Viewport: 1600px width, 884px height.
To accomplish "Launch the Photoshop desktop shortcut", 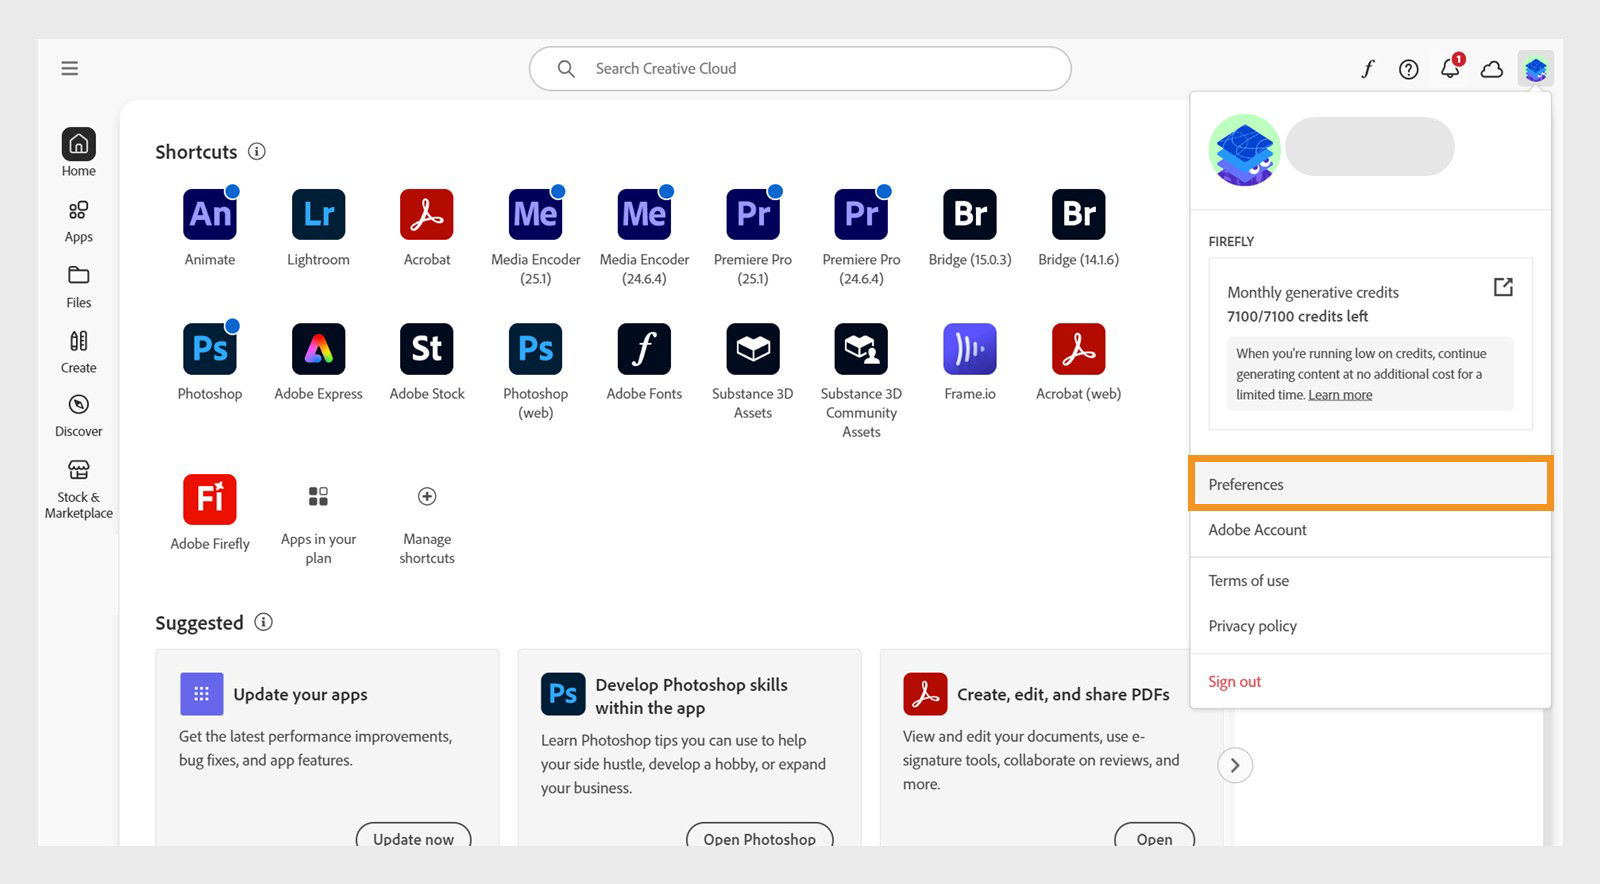I will (210, 349).
